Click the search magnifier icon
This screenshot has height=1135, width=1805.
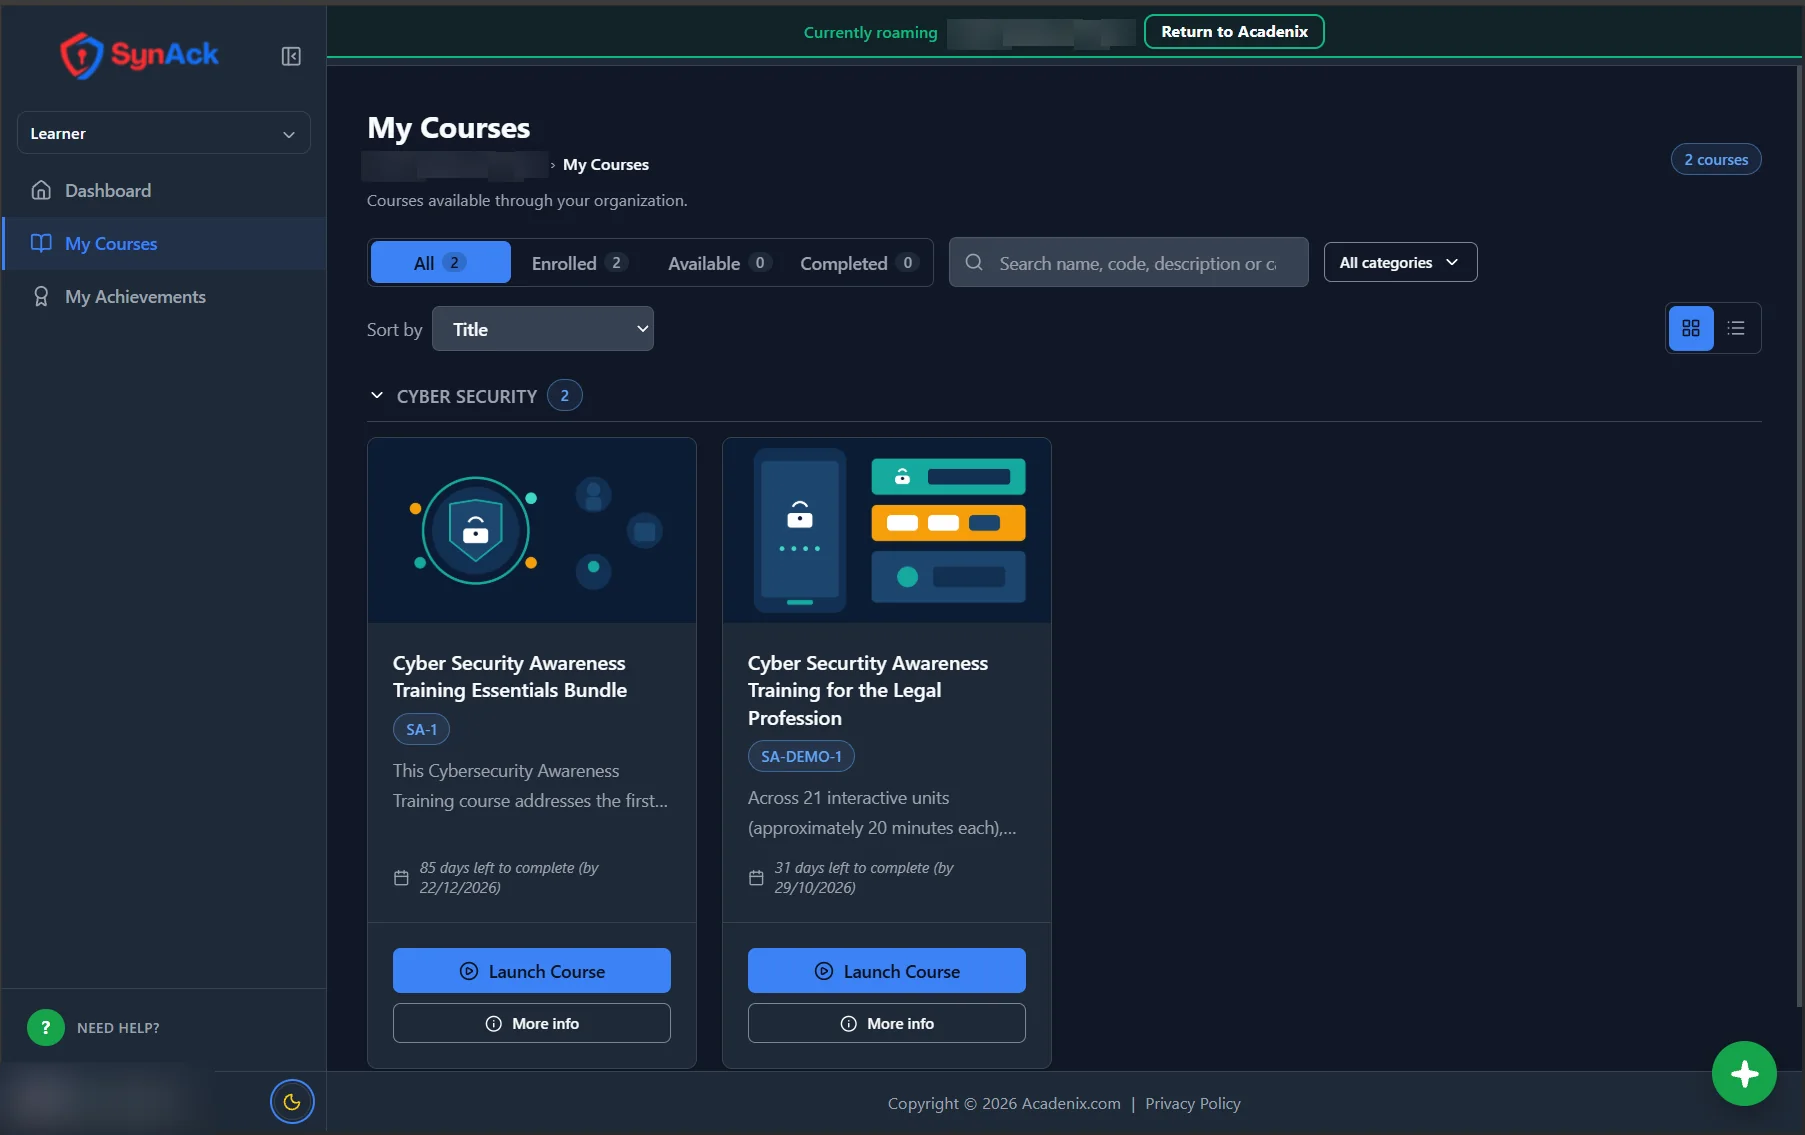(x=974, y=262)
